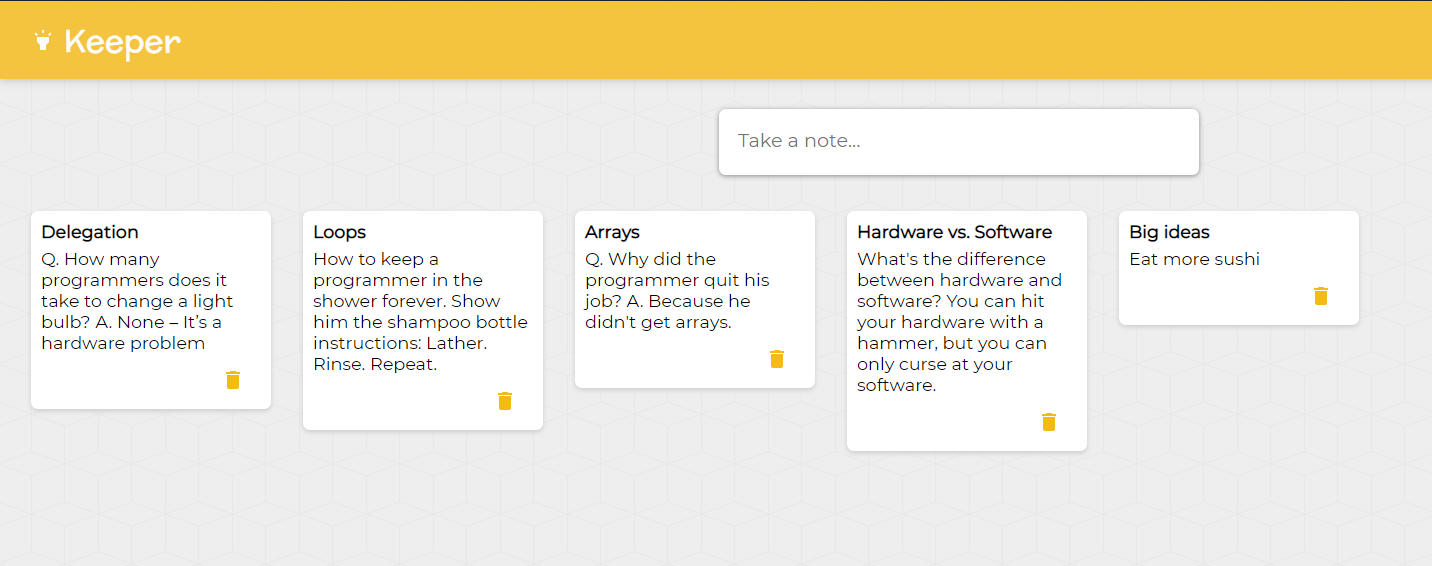The height and width of the screenshot is (566, 1432).
Task: Click the Eat more sushi text
Action: coord(1195,259)
